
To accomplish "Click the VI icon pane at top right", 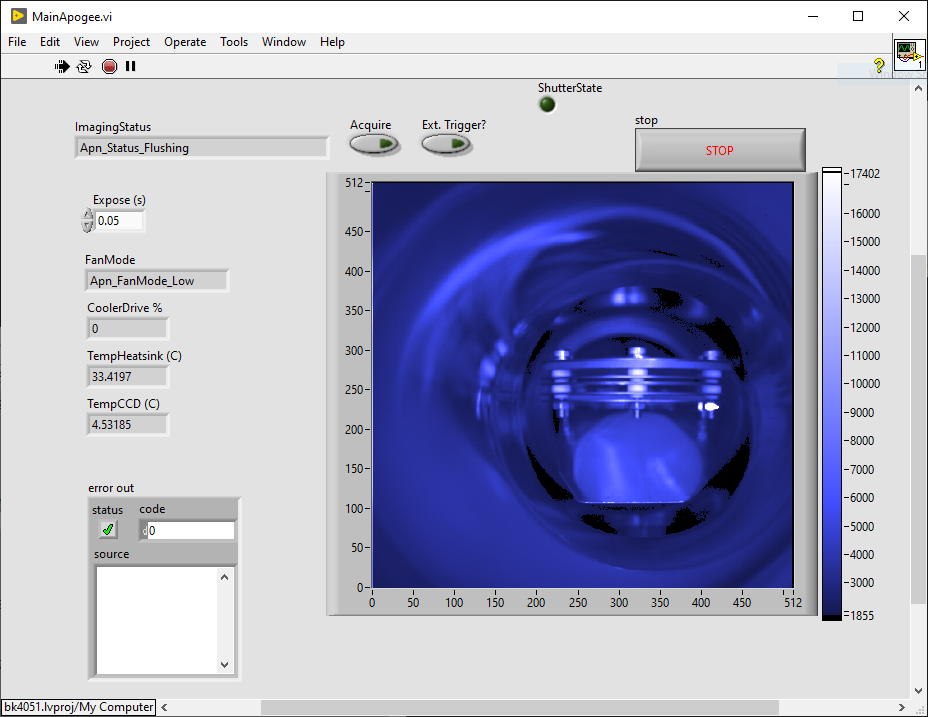I will [909, 55].
